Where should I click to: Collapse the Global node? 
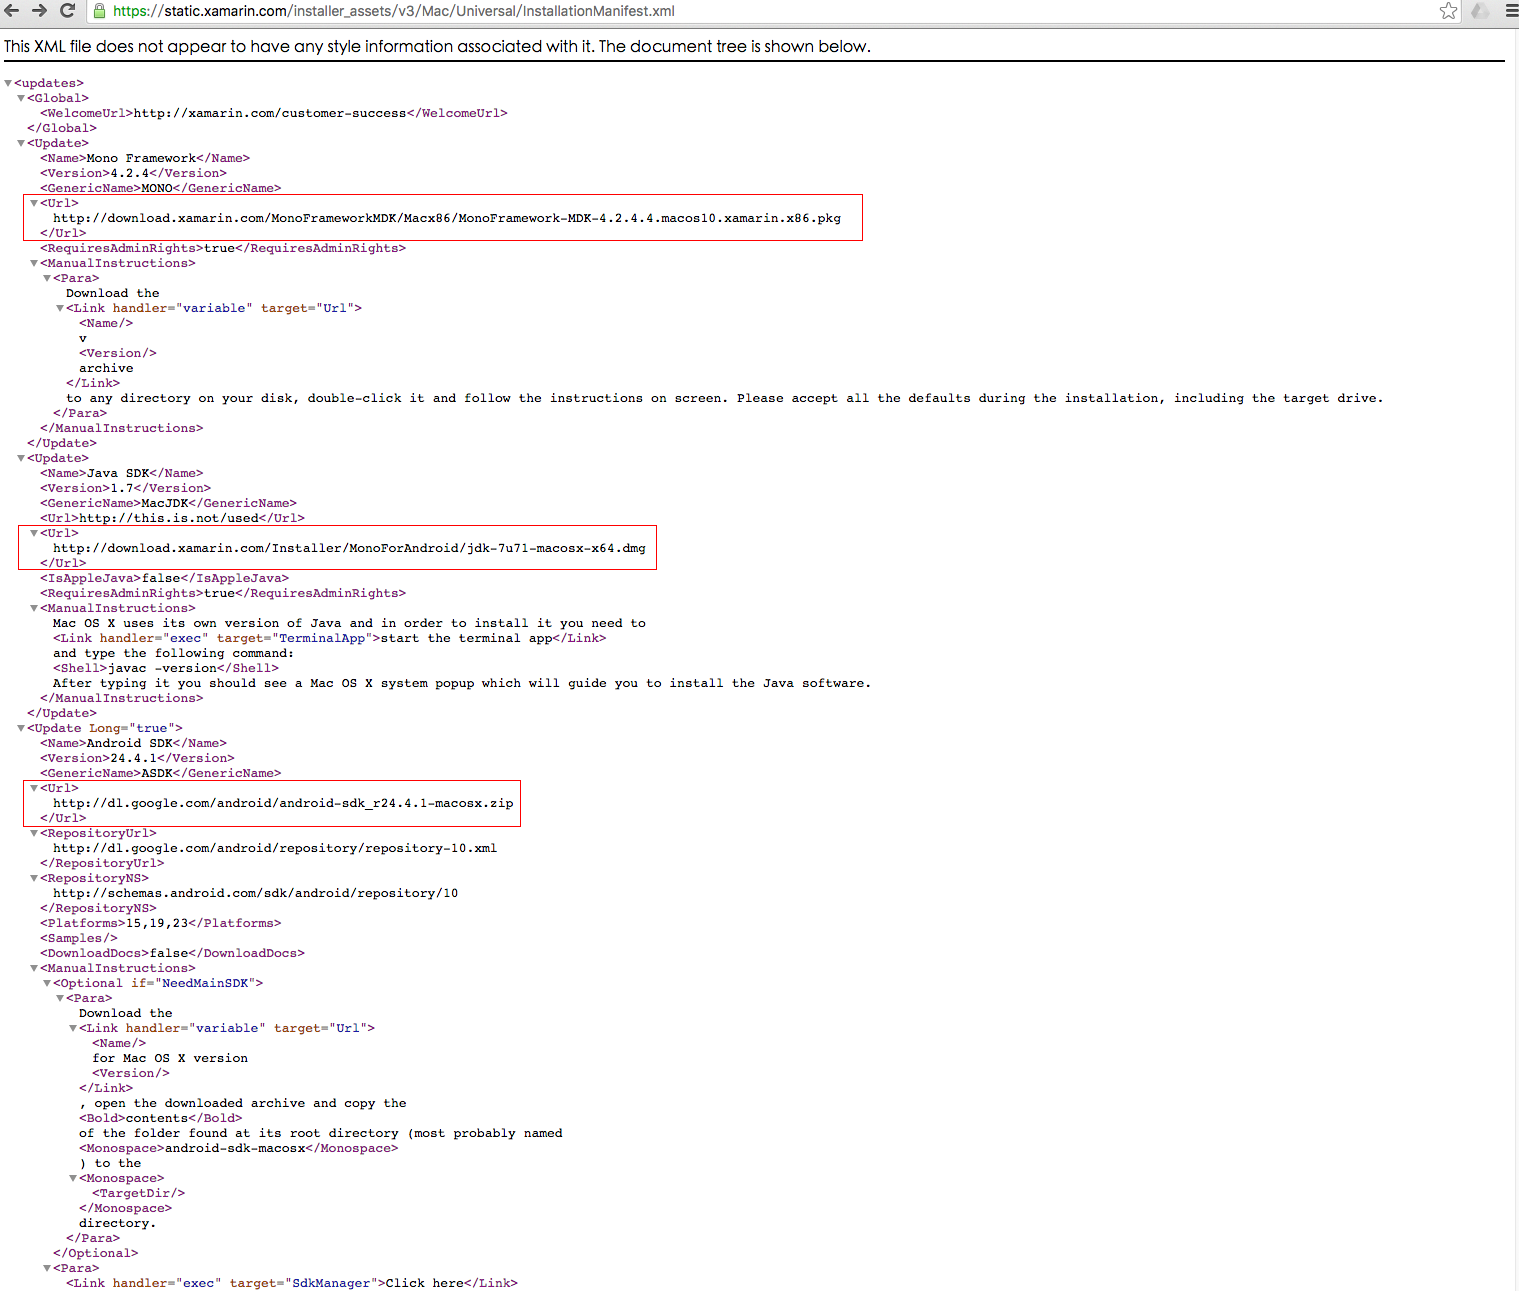click(x=22, y=99)
